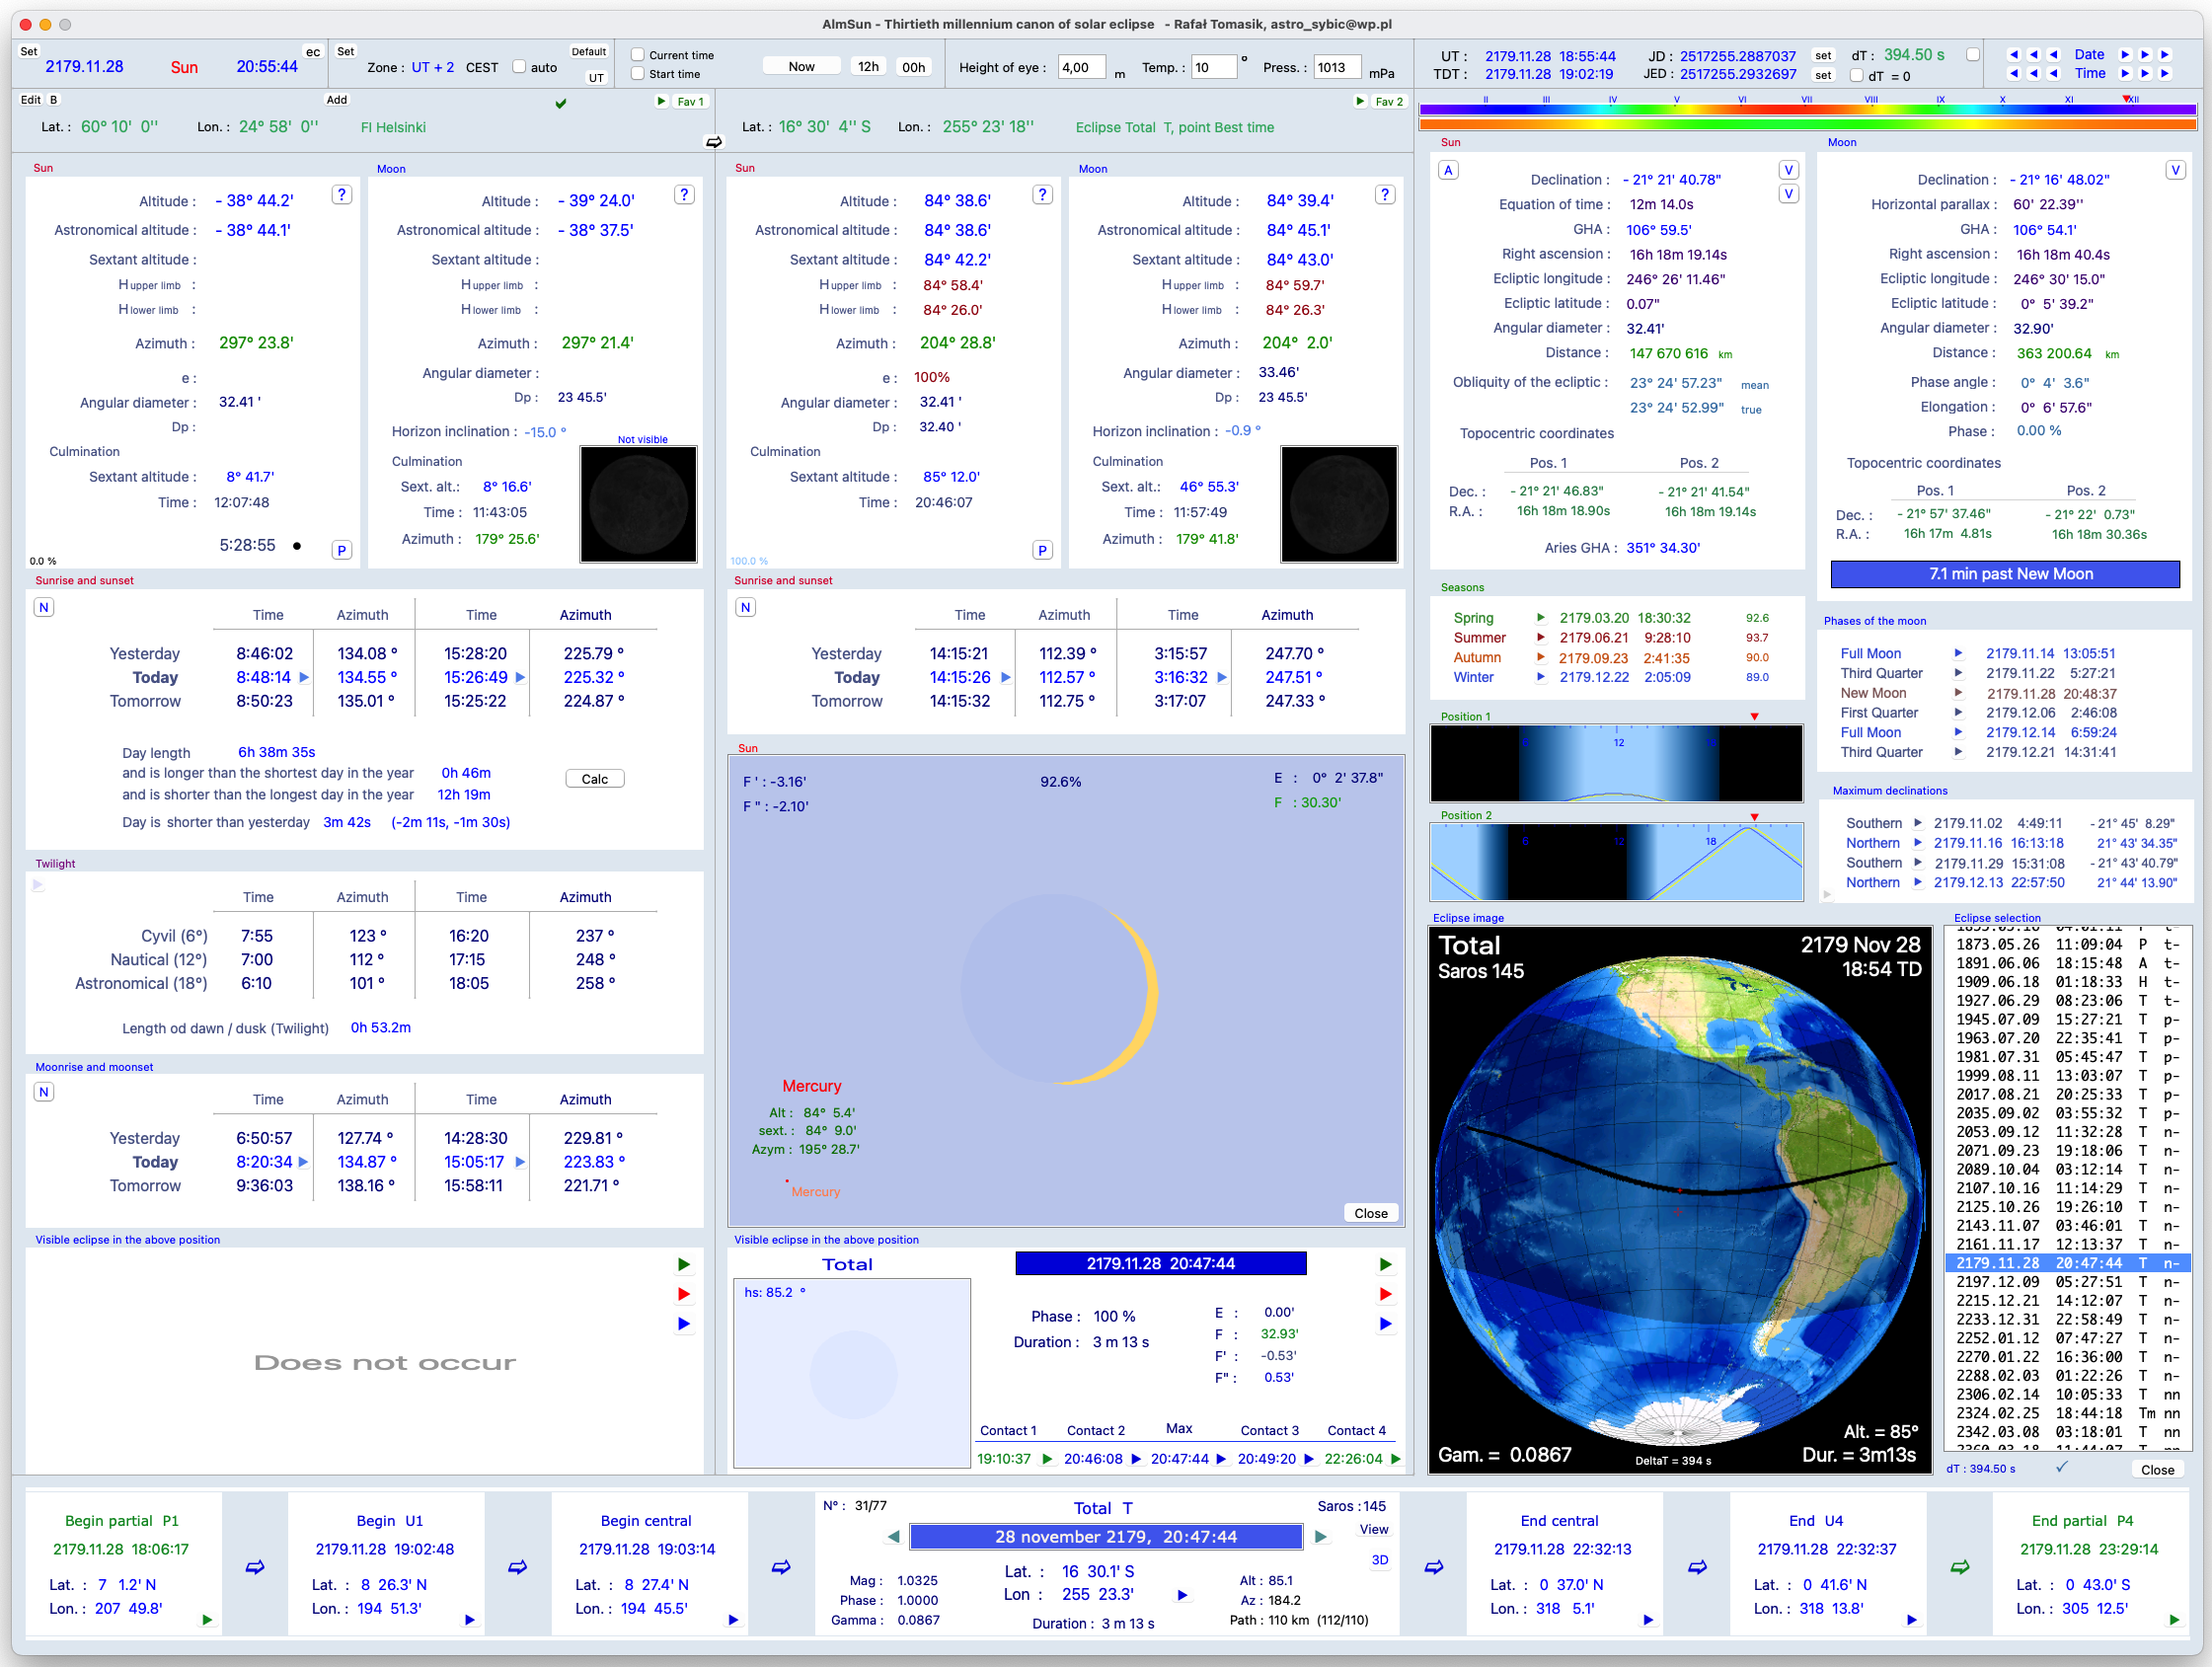
Task: Click the checkmark next to dT : 394.50 s
Action: 2061,1467
